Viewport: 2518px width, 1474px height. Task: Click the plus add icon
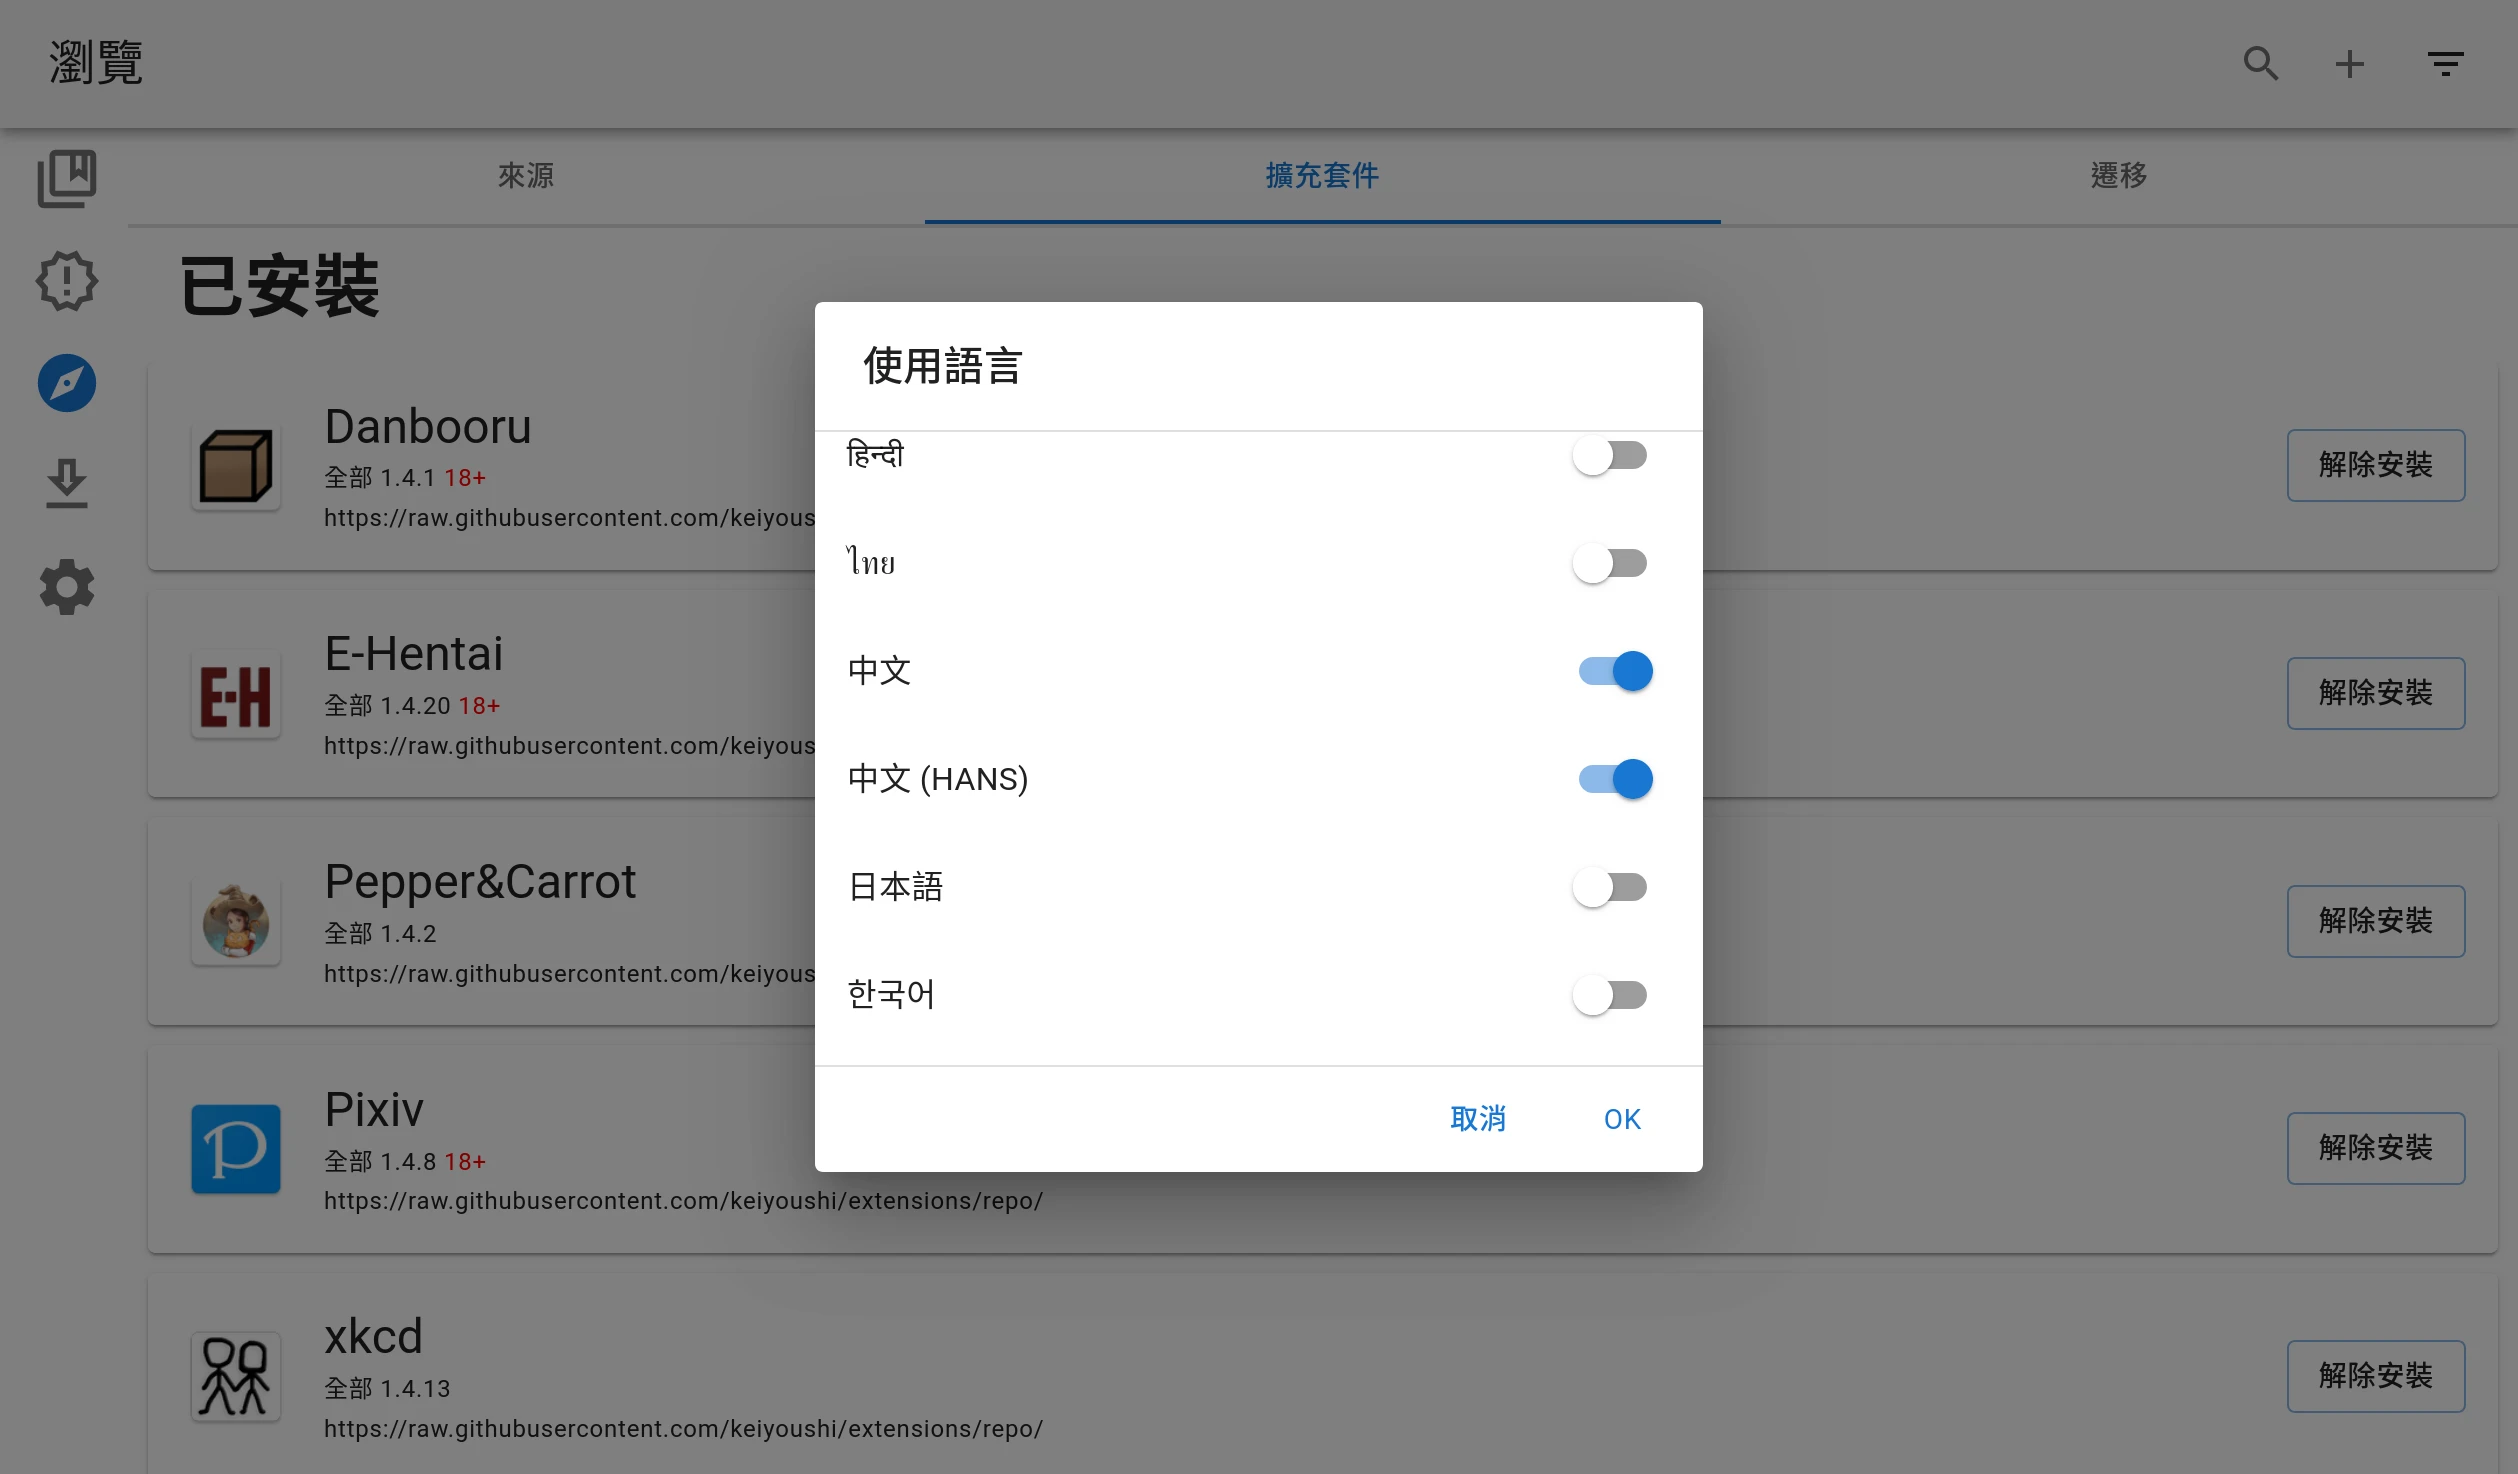click(2349, 64)
